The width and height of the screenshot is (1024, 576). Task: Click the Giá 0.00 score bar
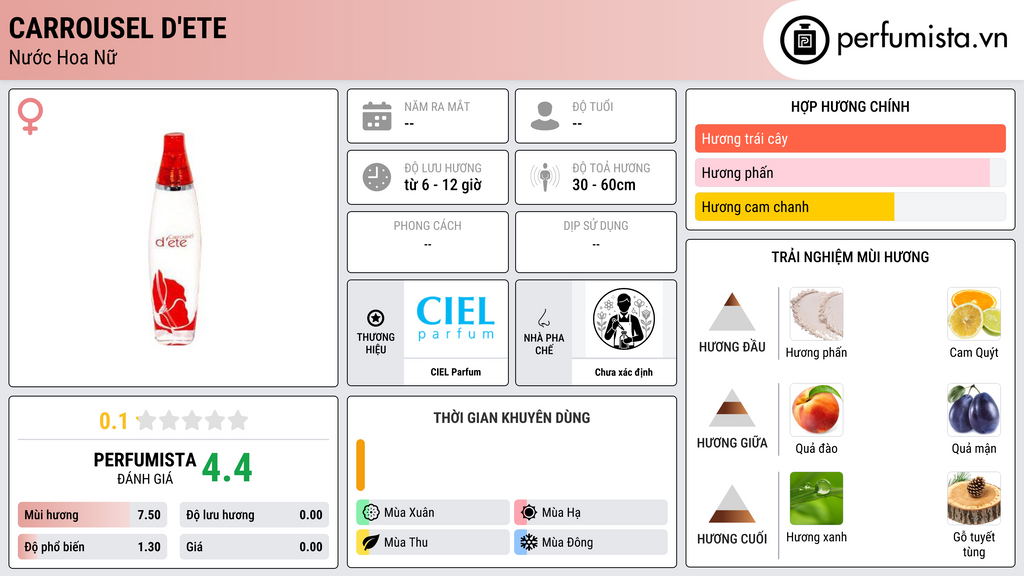click(x=254, y=547)
